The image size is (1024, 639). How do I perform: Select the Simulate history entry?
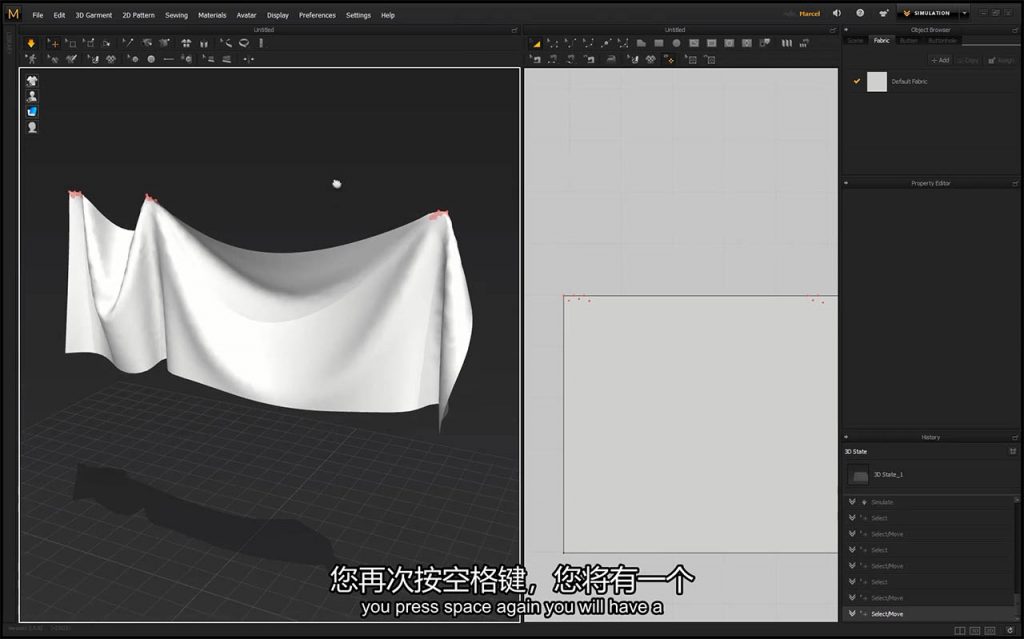[x=930, y=502]
